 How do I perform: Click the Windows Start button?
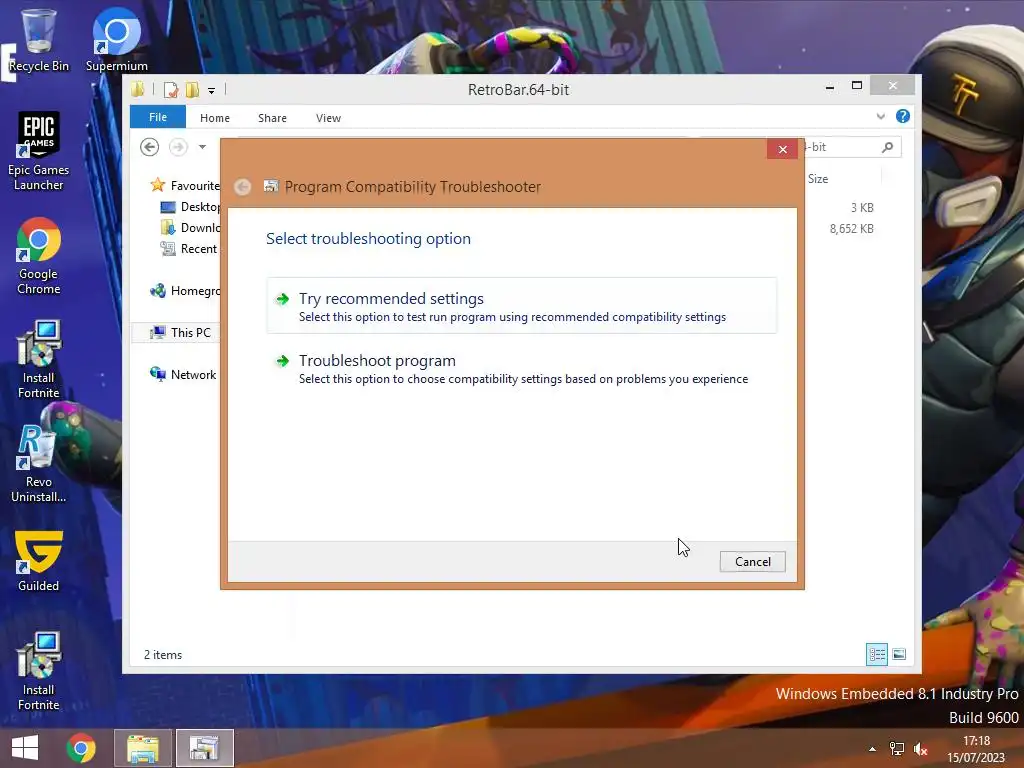25,748
